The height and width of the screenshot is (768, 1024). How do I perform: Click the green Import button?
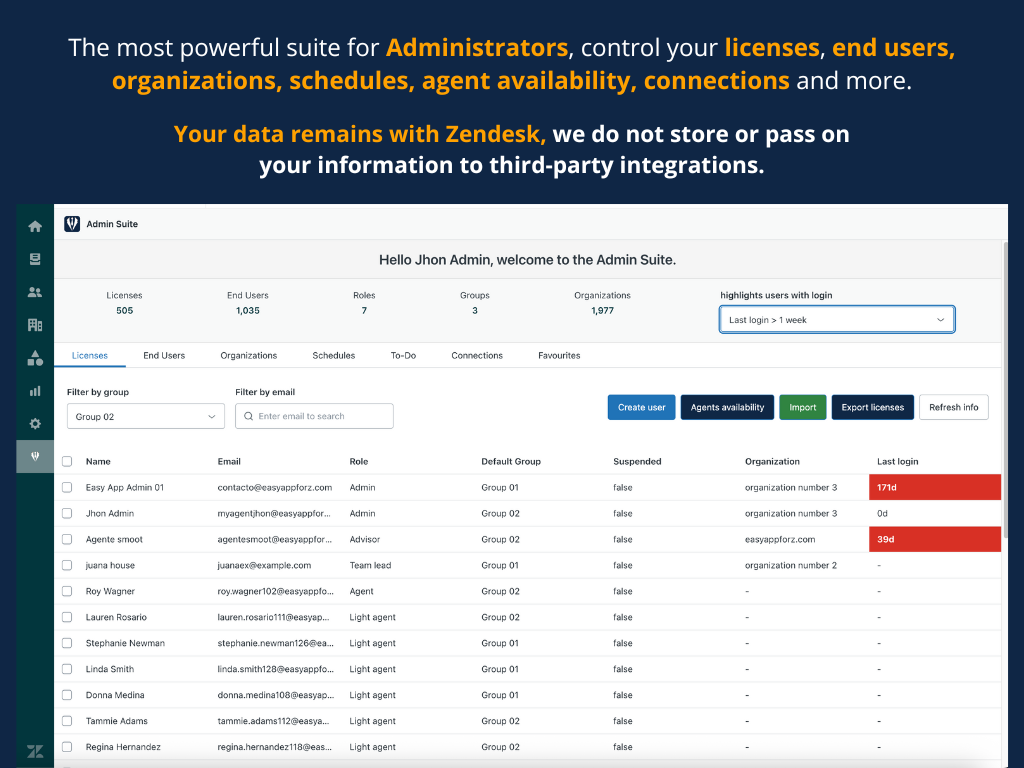(802, 407)
